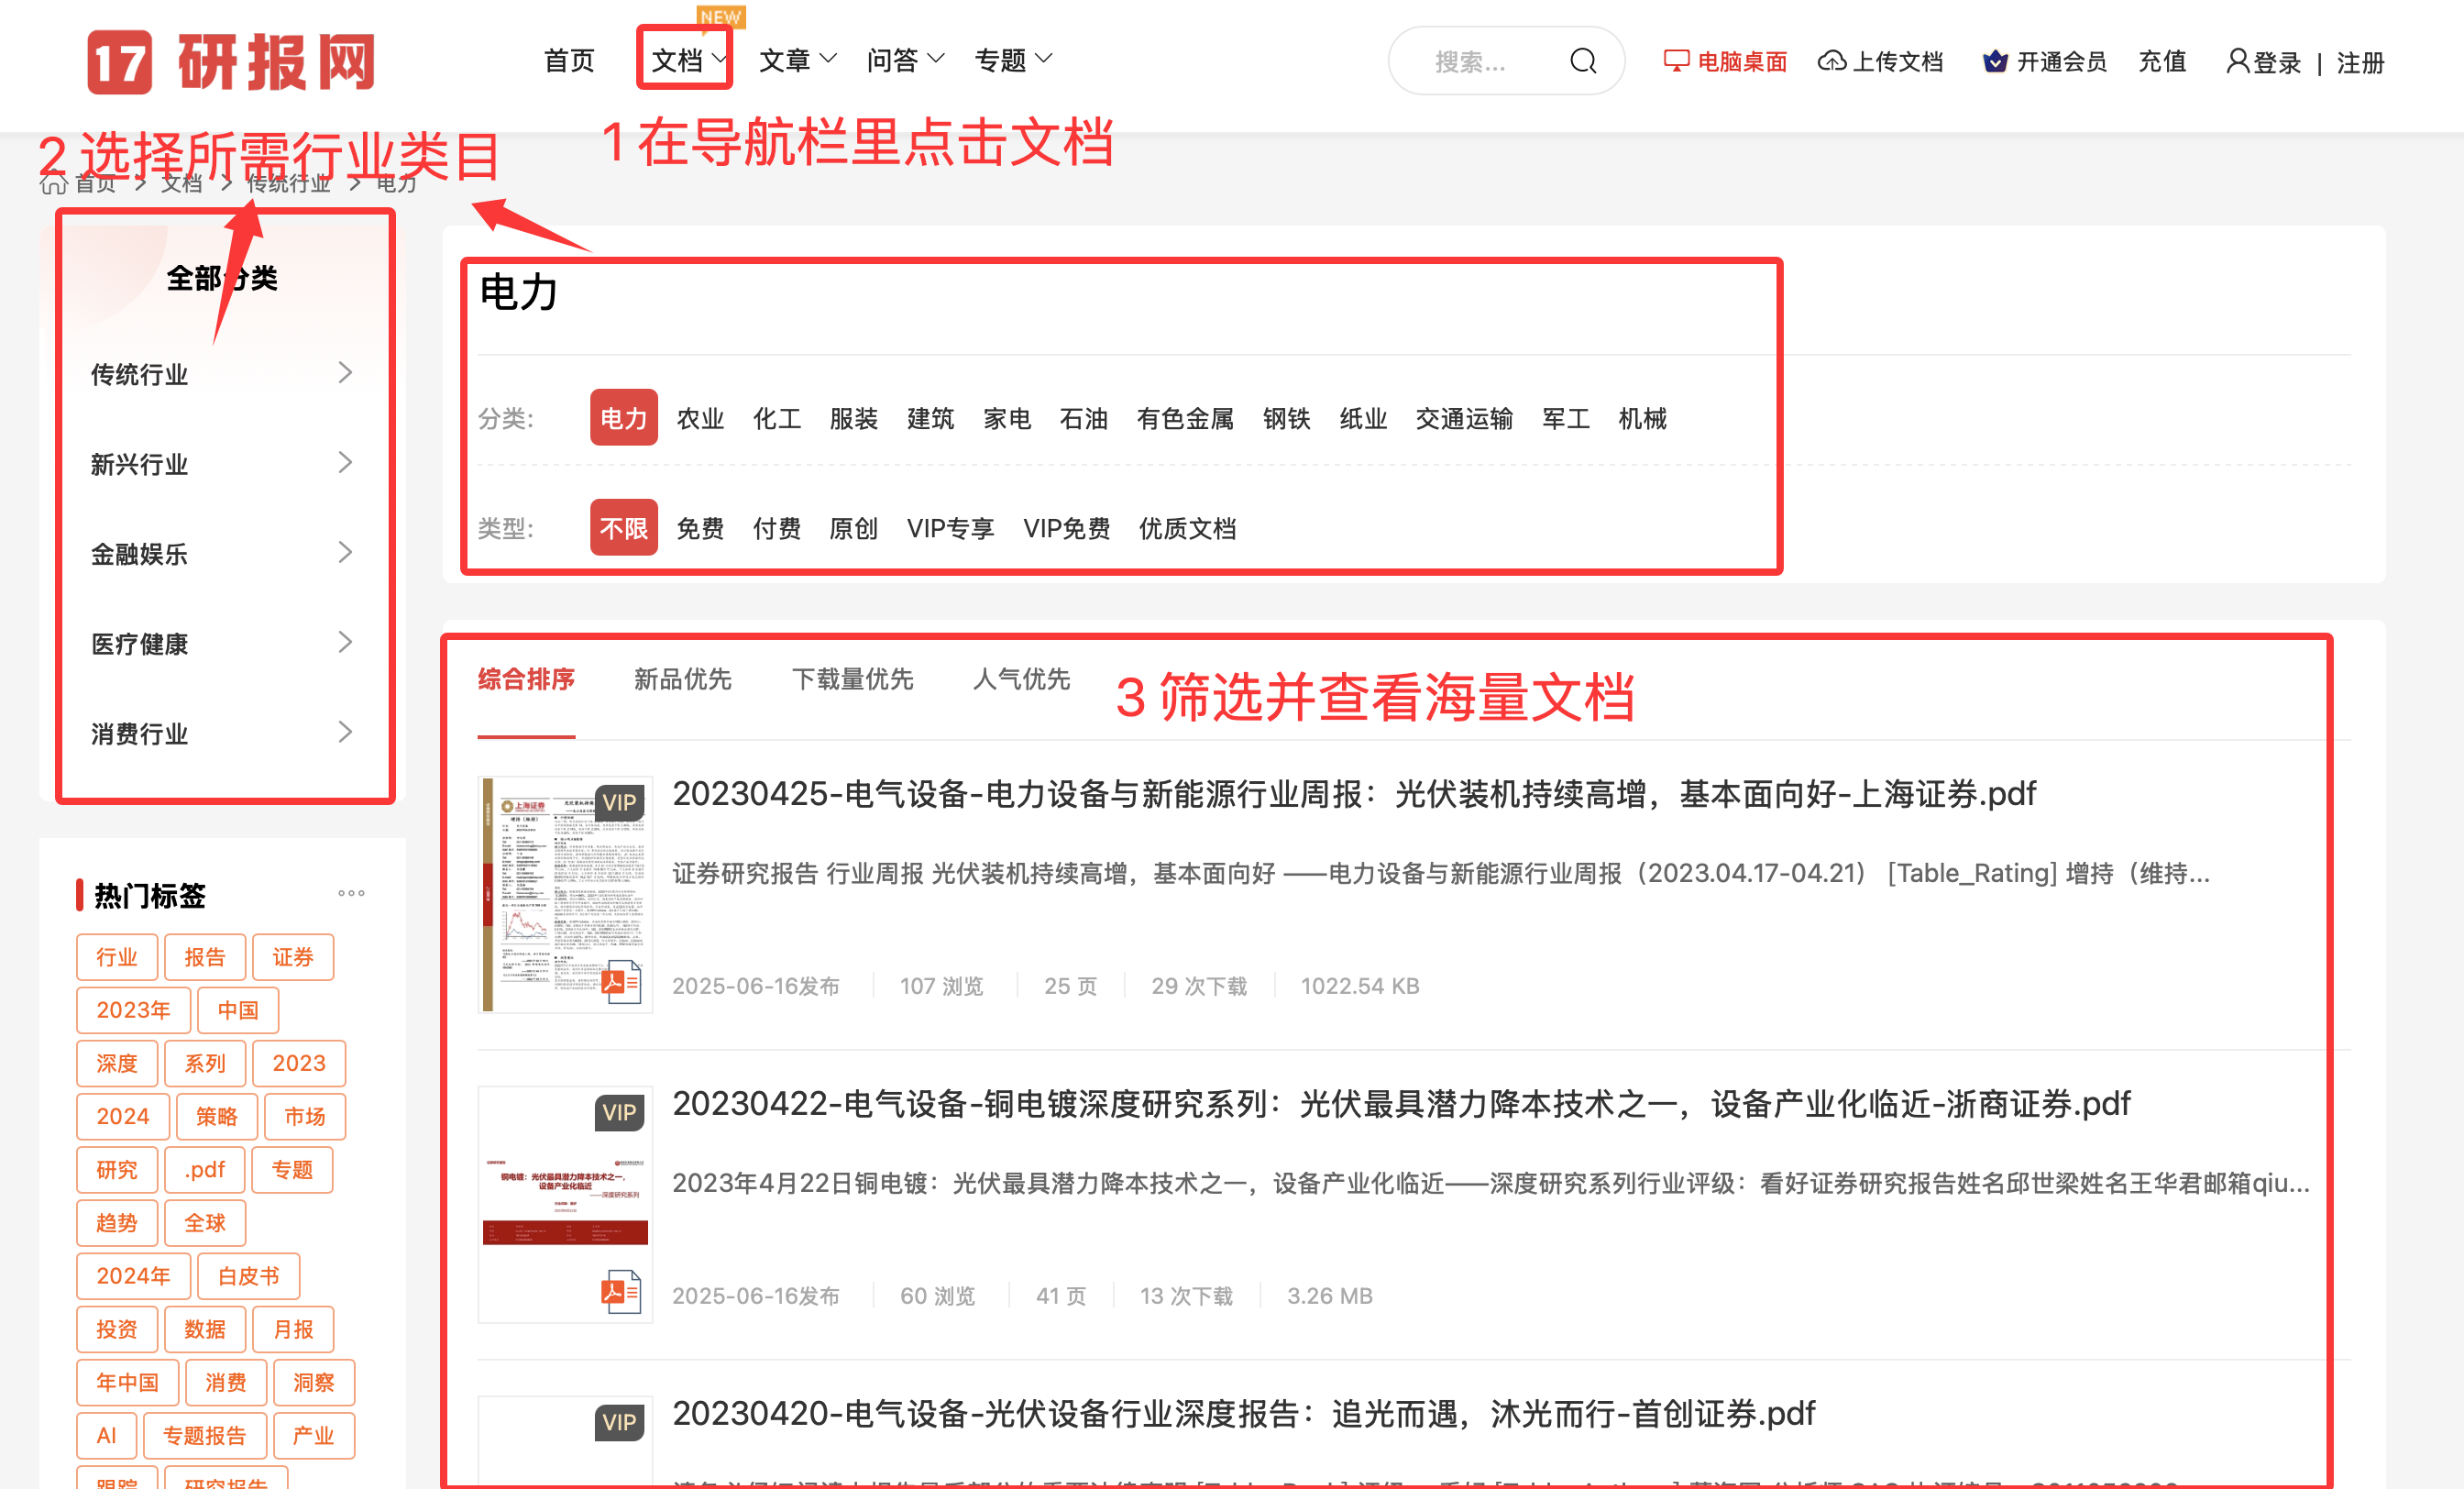Click 登录 text link
This screenshot has width=2464, height=1489.
2277,62
